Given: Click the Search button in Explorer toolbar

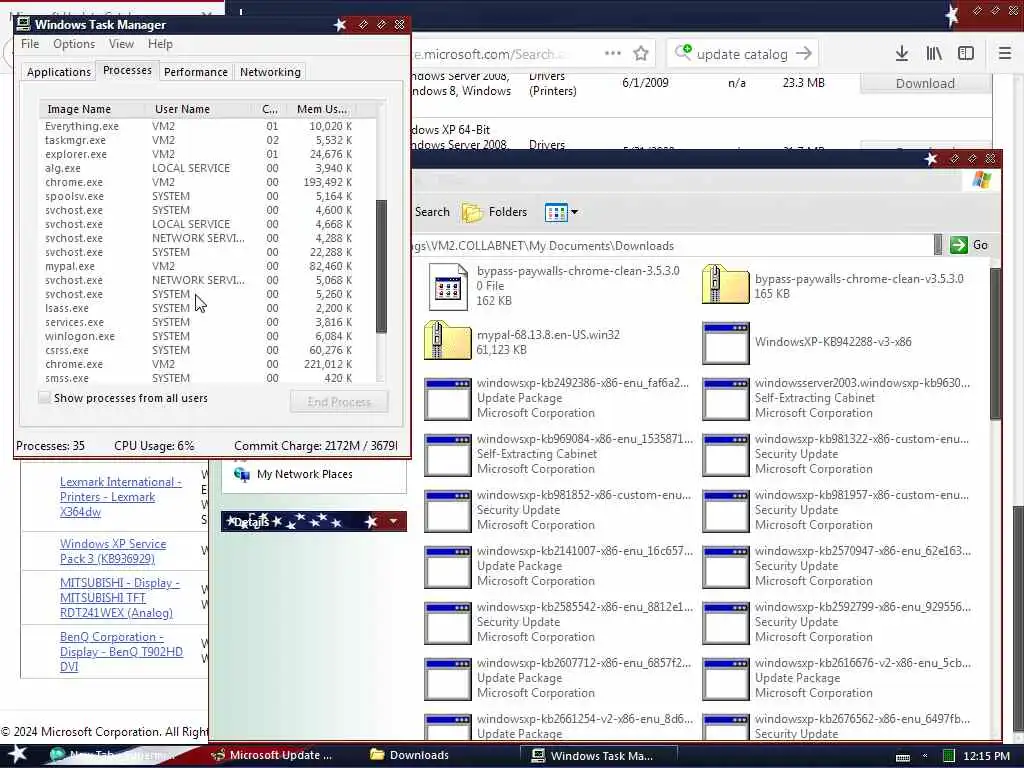Looking at the screenshot, I should click(432, 212).
